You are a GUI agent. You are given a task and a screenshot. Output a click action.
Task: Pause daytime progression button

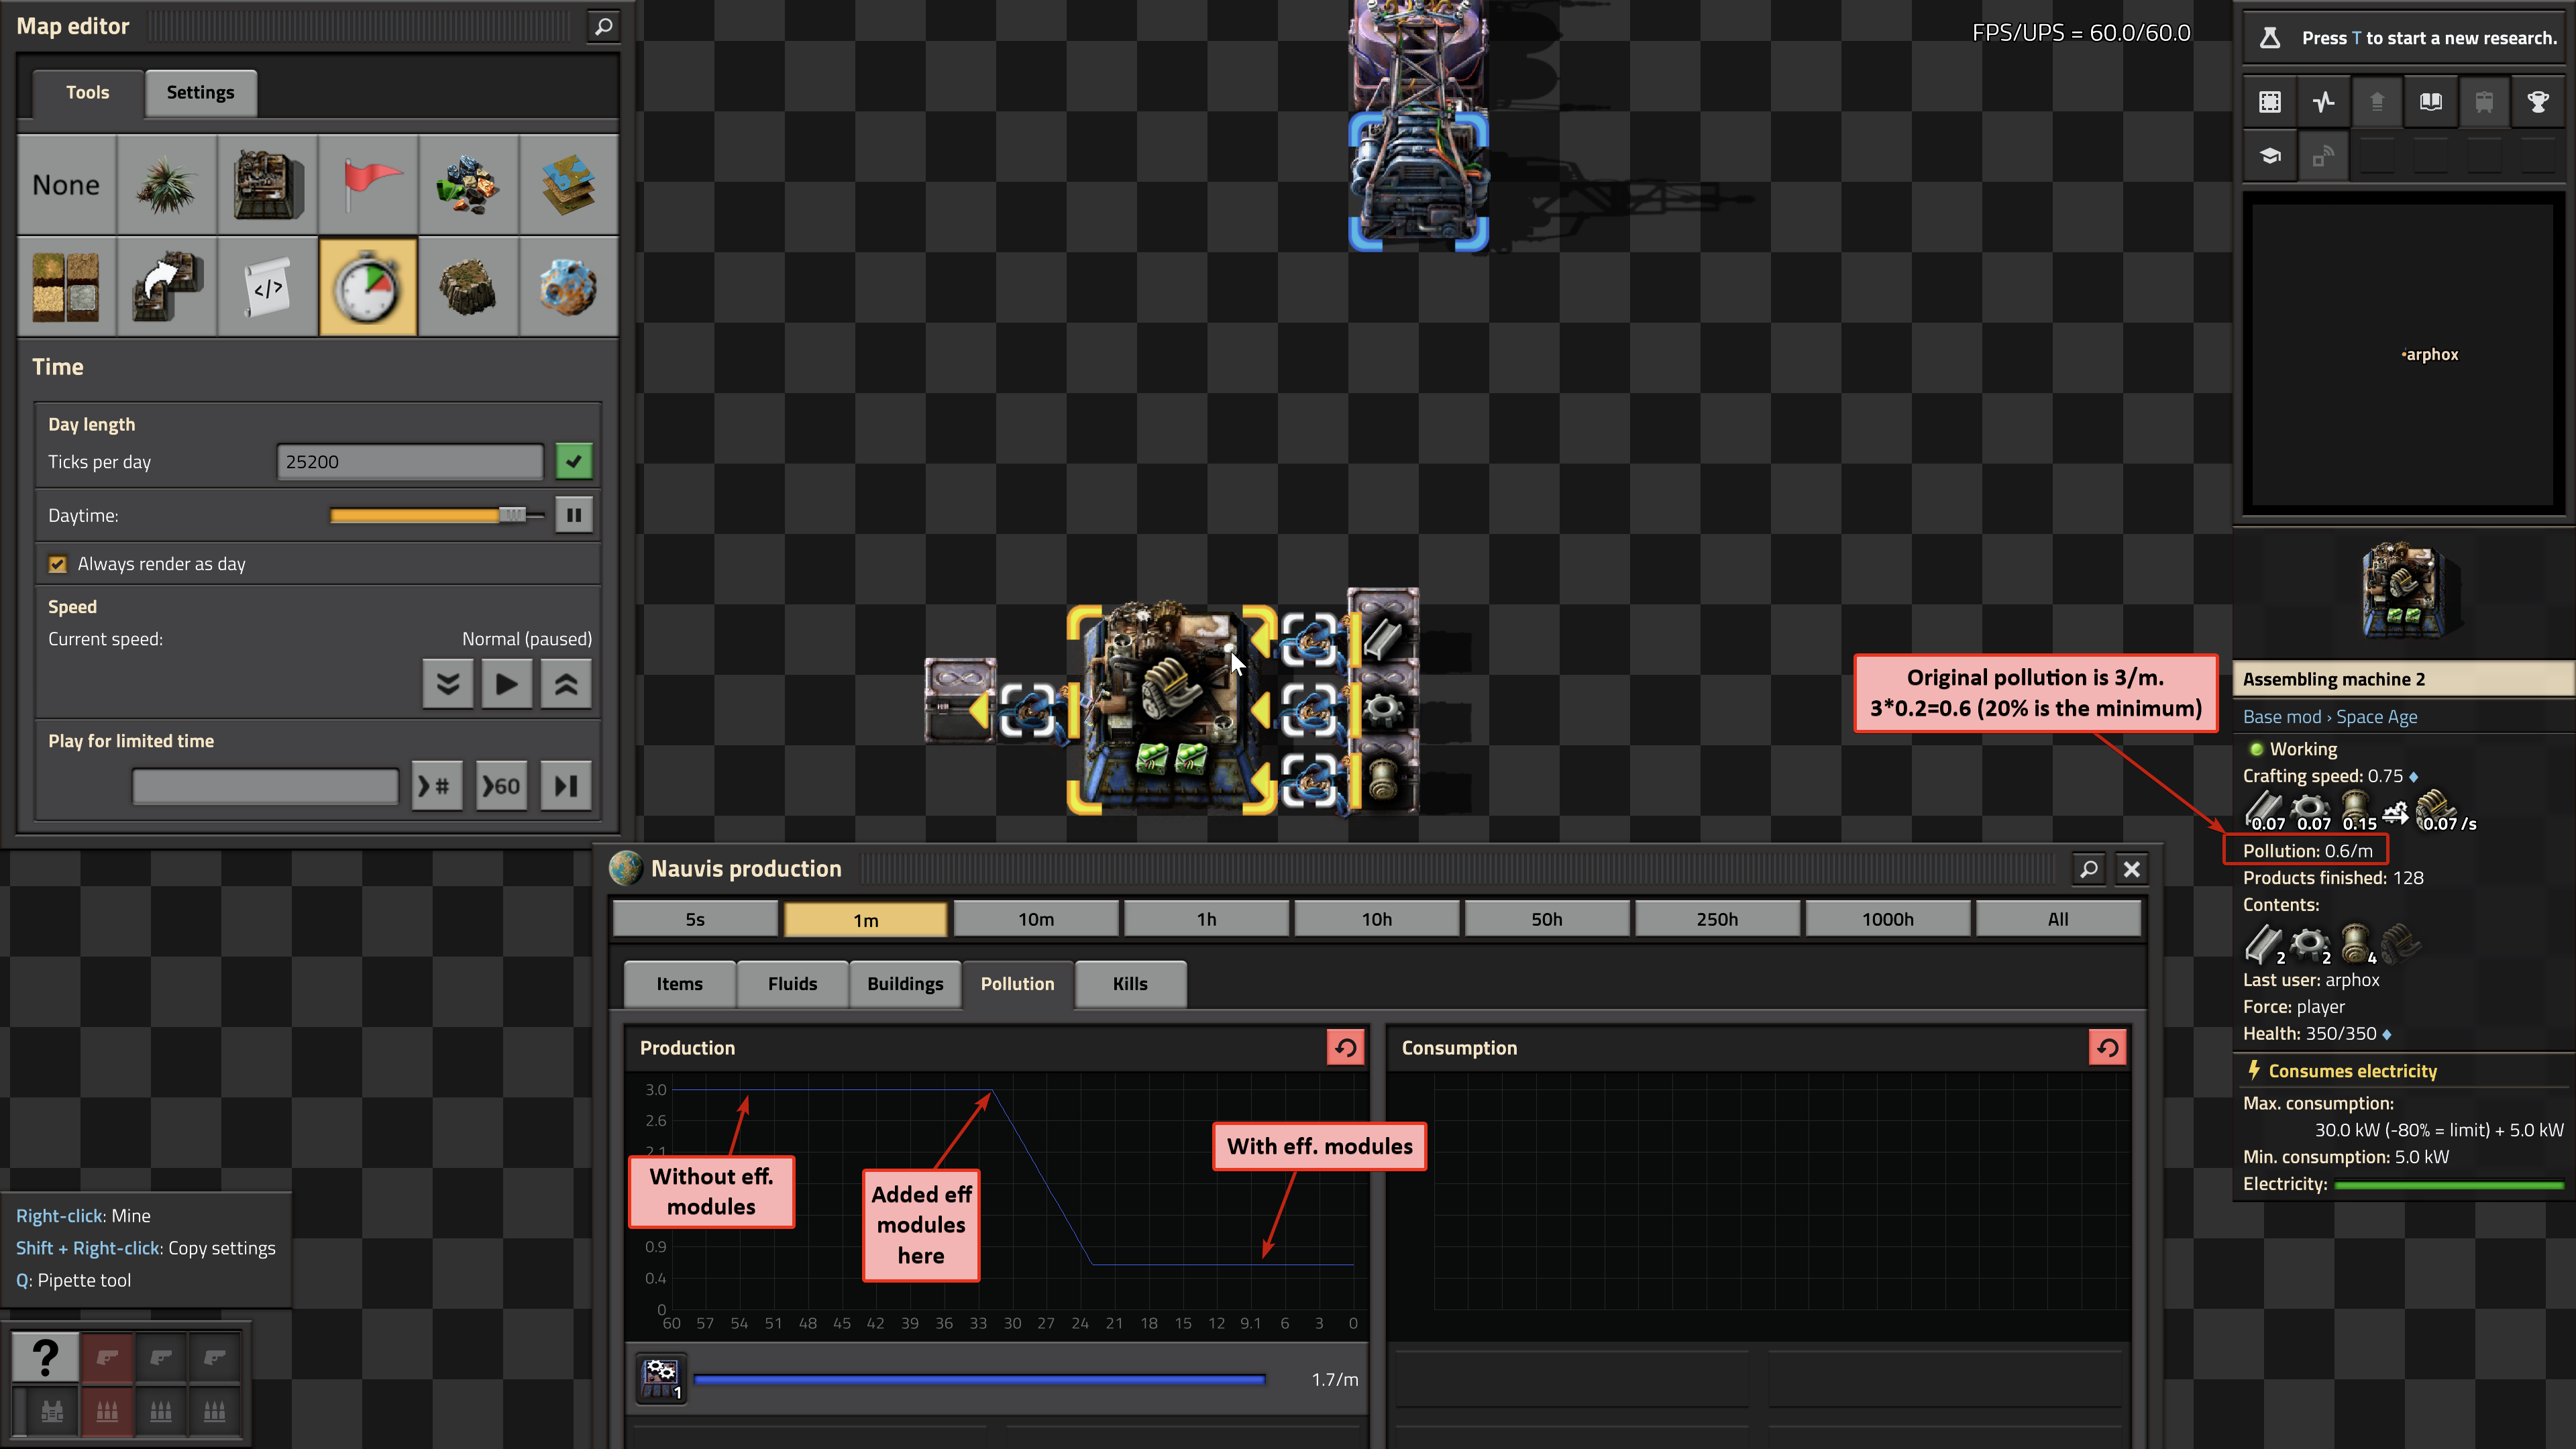click(574, 515)
